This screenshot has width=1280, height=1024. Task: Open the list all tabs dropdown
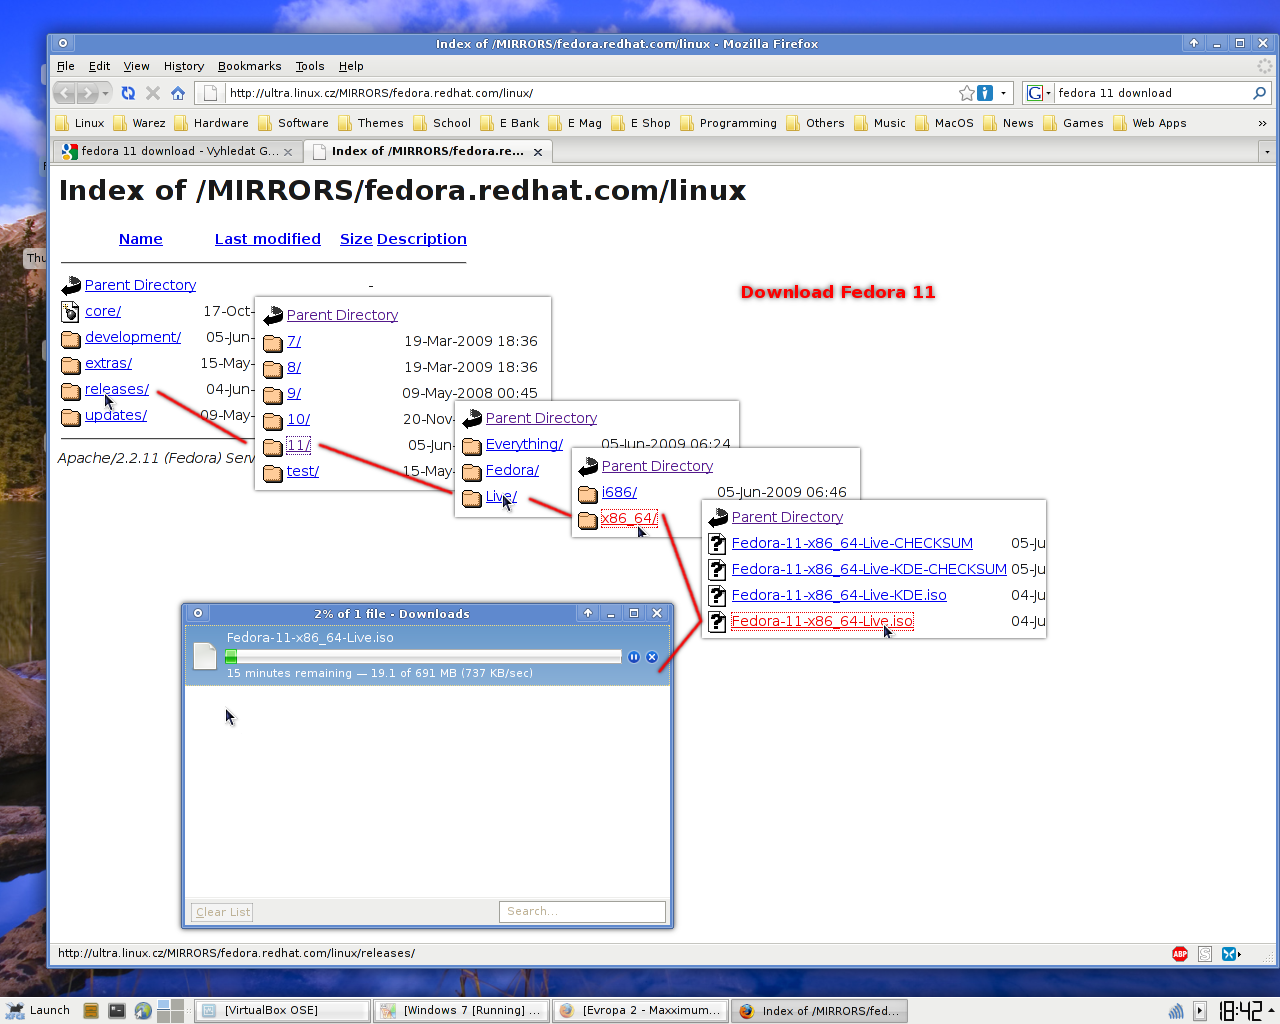(x=1266, y=152)
